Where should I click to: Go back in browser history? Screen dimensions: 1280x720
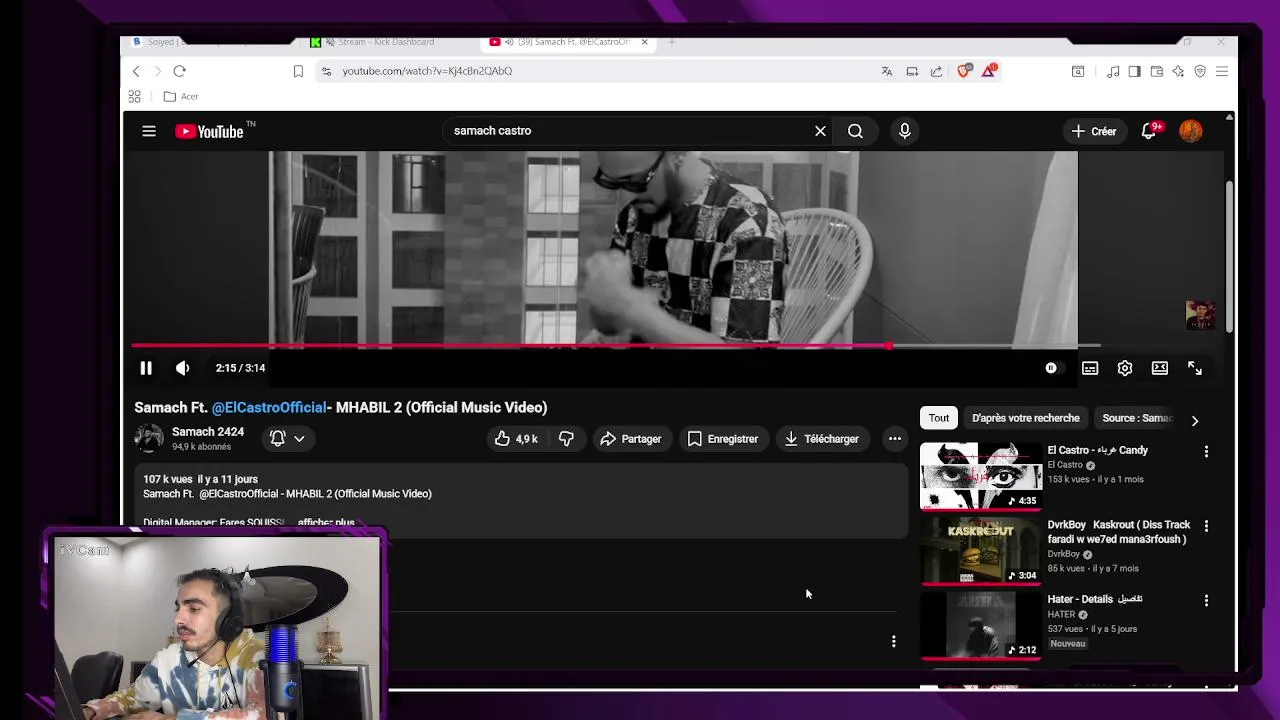[136, 71]
